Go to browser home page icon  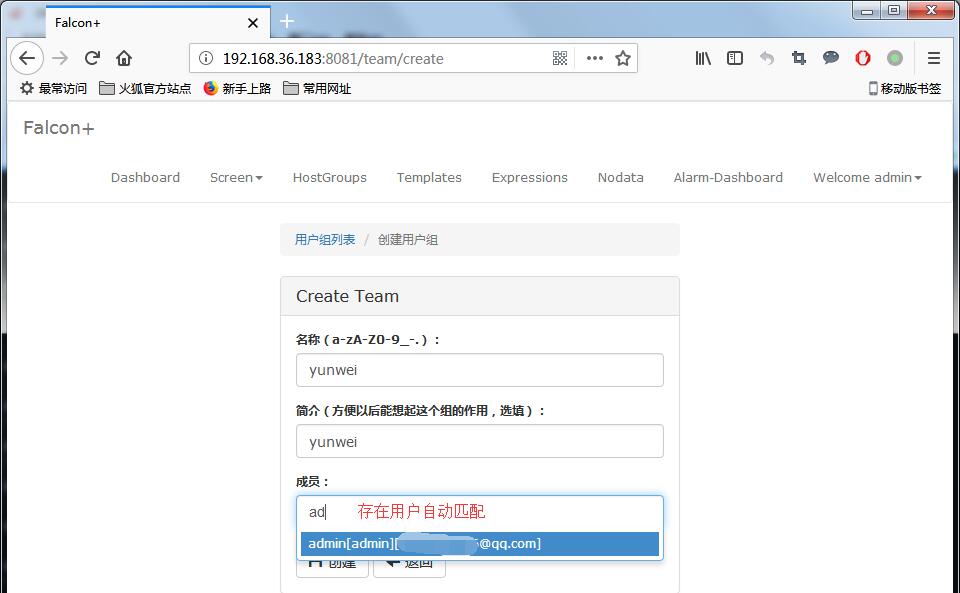[124, 58]
